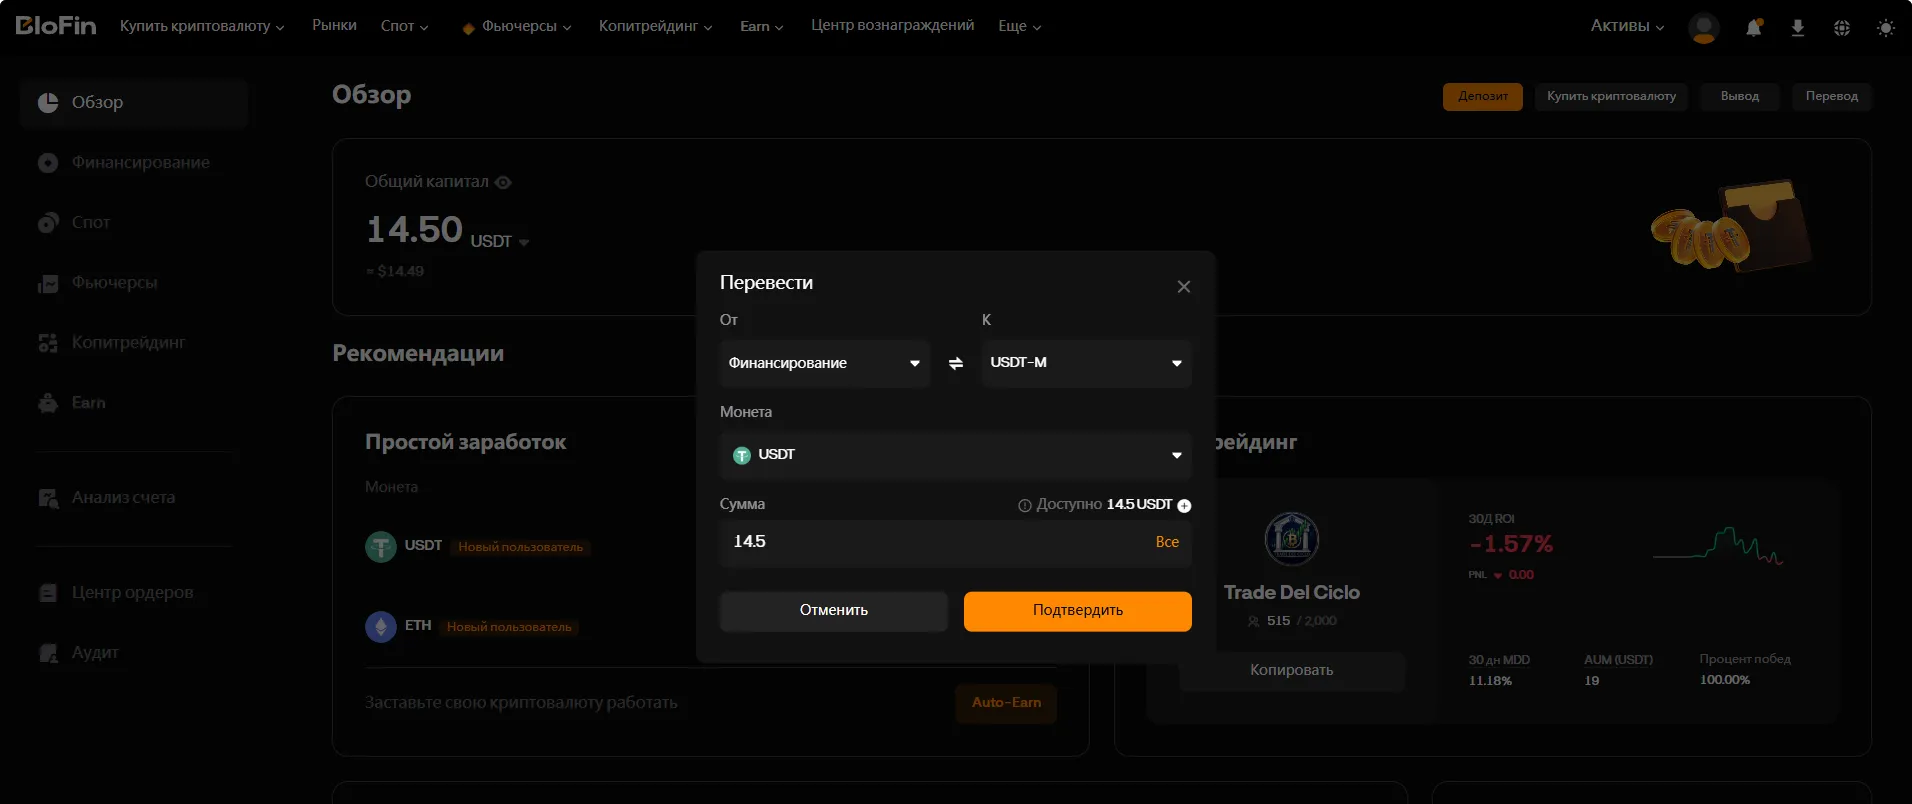The width and height of the screenshot is (1912, 804).
Task: Click the BloFin logo
Action: [56, 25]
